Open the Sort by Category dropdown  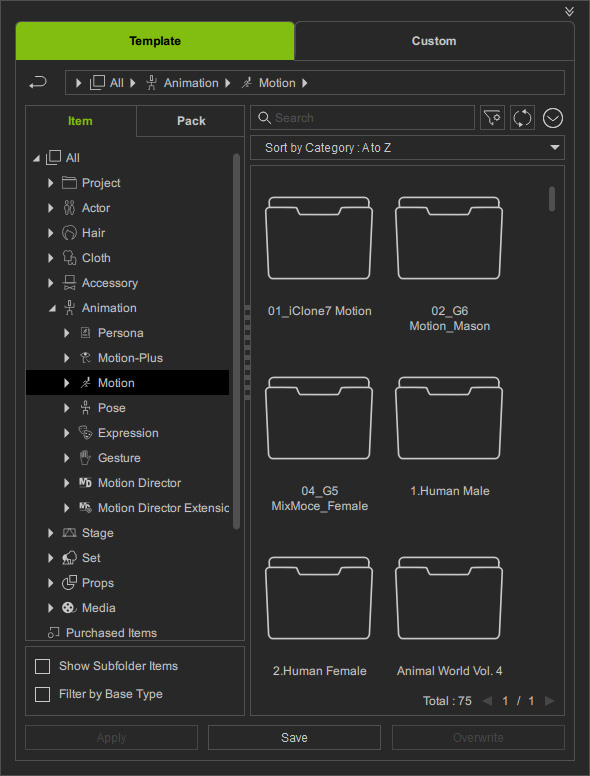click(x=407, y=147)
